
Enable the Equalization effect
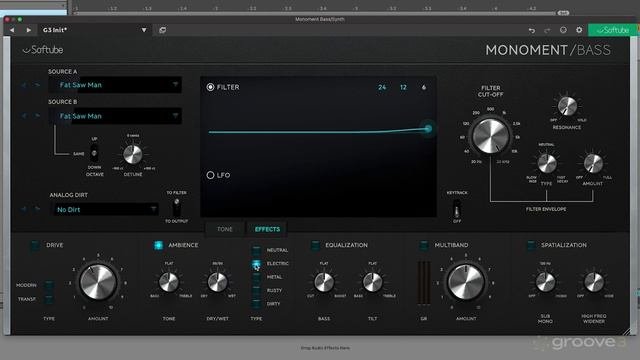click(x=315, y=245)
